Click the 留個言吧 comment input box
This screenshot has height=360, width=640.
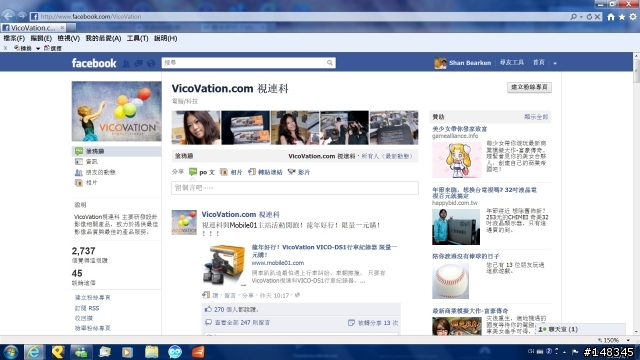[x=295, y=188]
